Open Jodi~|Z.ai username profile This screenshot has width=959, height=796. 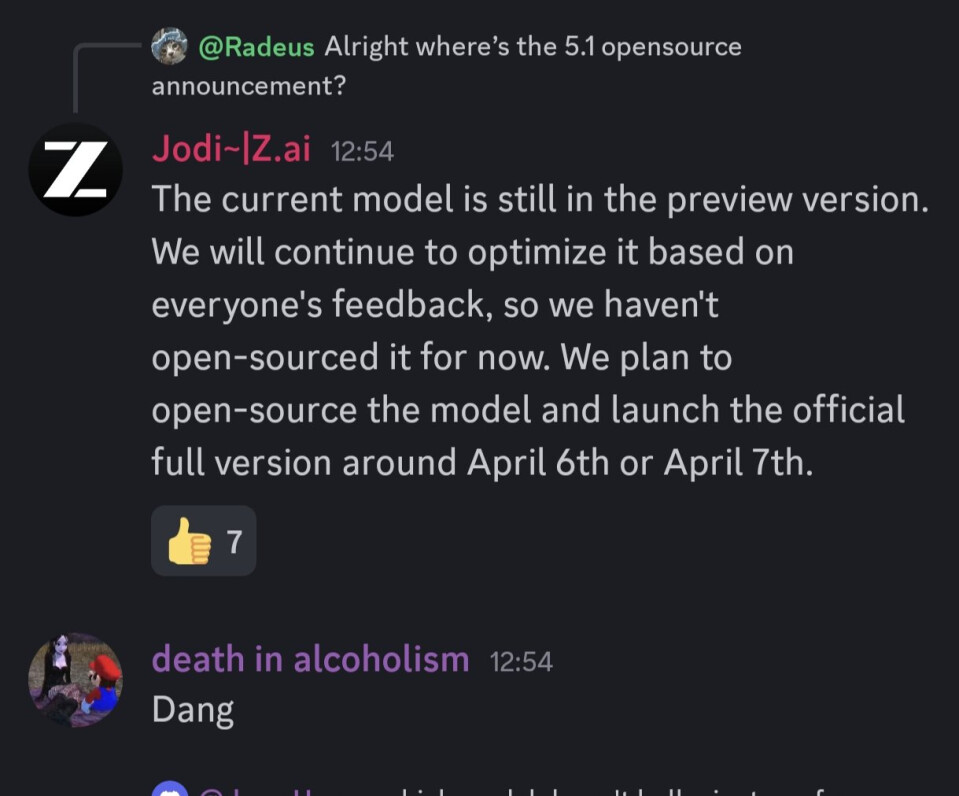tap(231, 149)
